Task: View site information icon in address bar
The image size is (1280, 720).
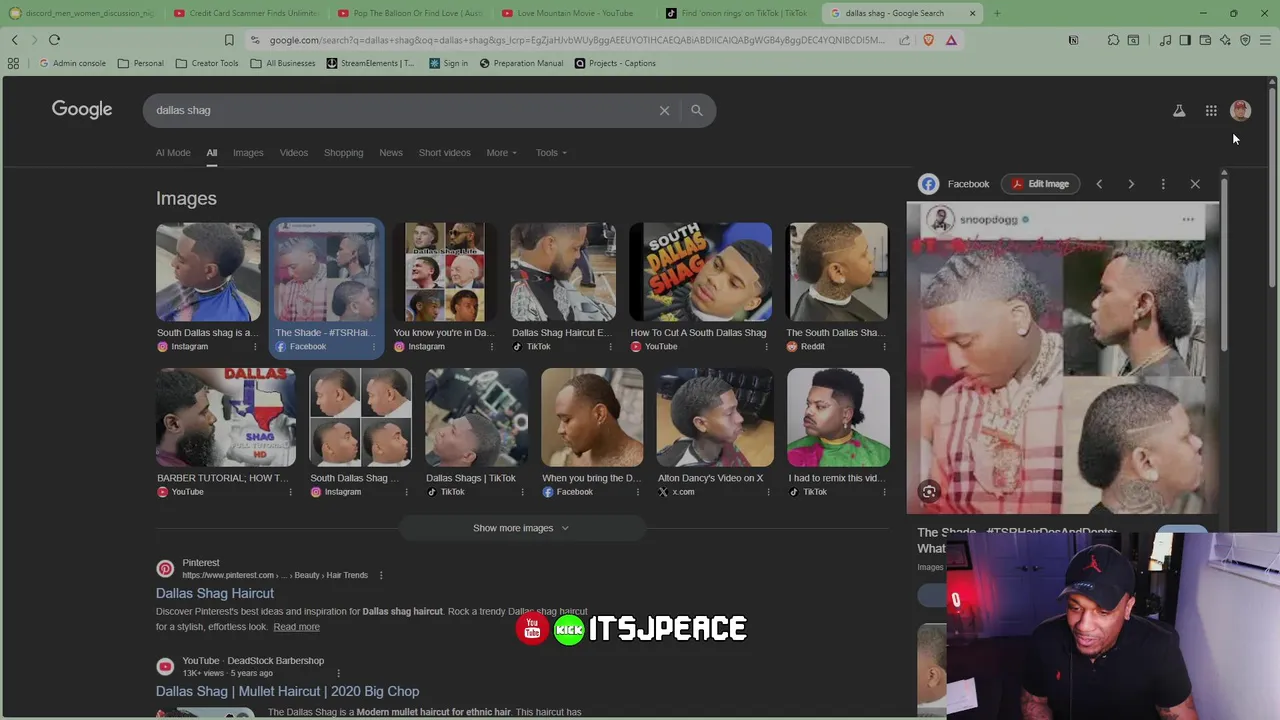Action: [255, 40]
